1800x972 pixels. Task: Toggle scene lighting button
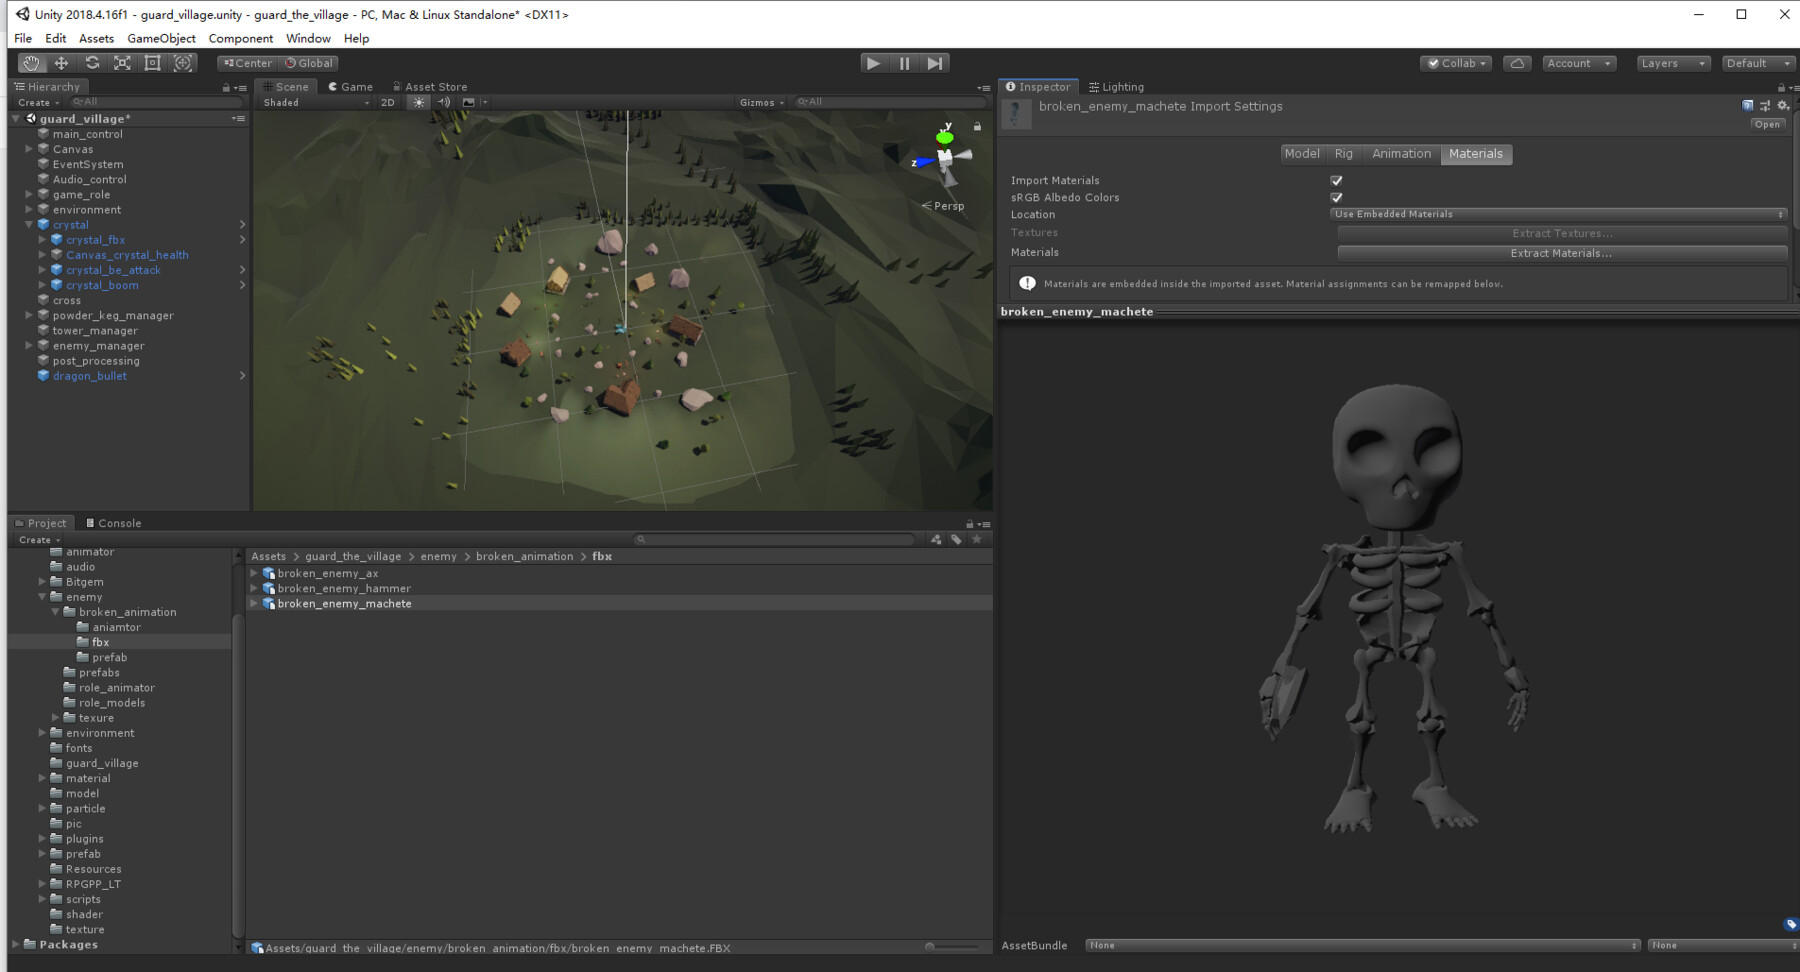[x=419, y=102]
